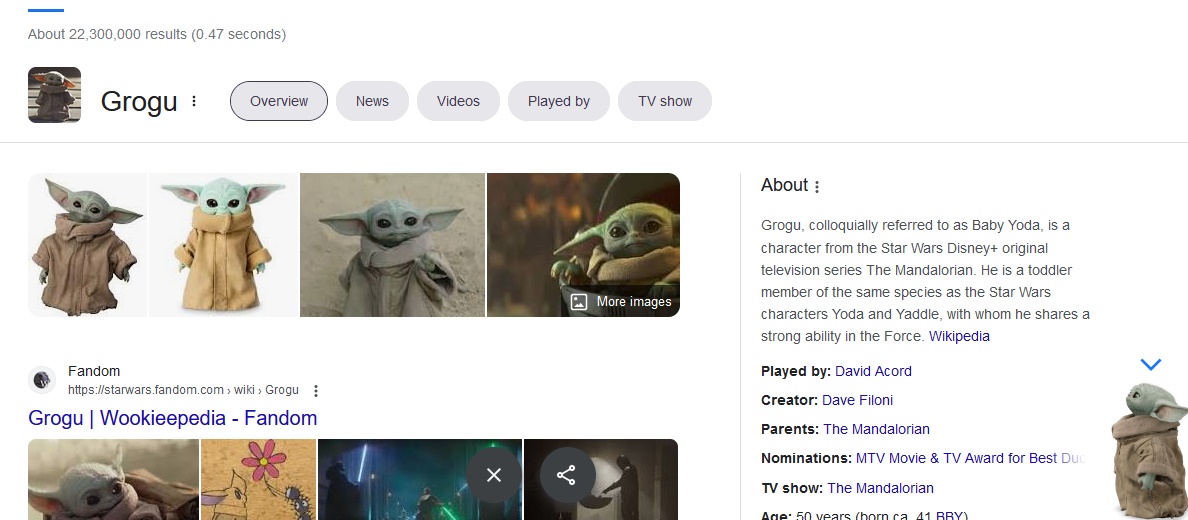This screenshot has width=1188, height=520.
Task: Open the Wikipedia link in About text
Action: [959, 336]
